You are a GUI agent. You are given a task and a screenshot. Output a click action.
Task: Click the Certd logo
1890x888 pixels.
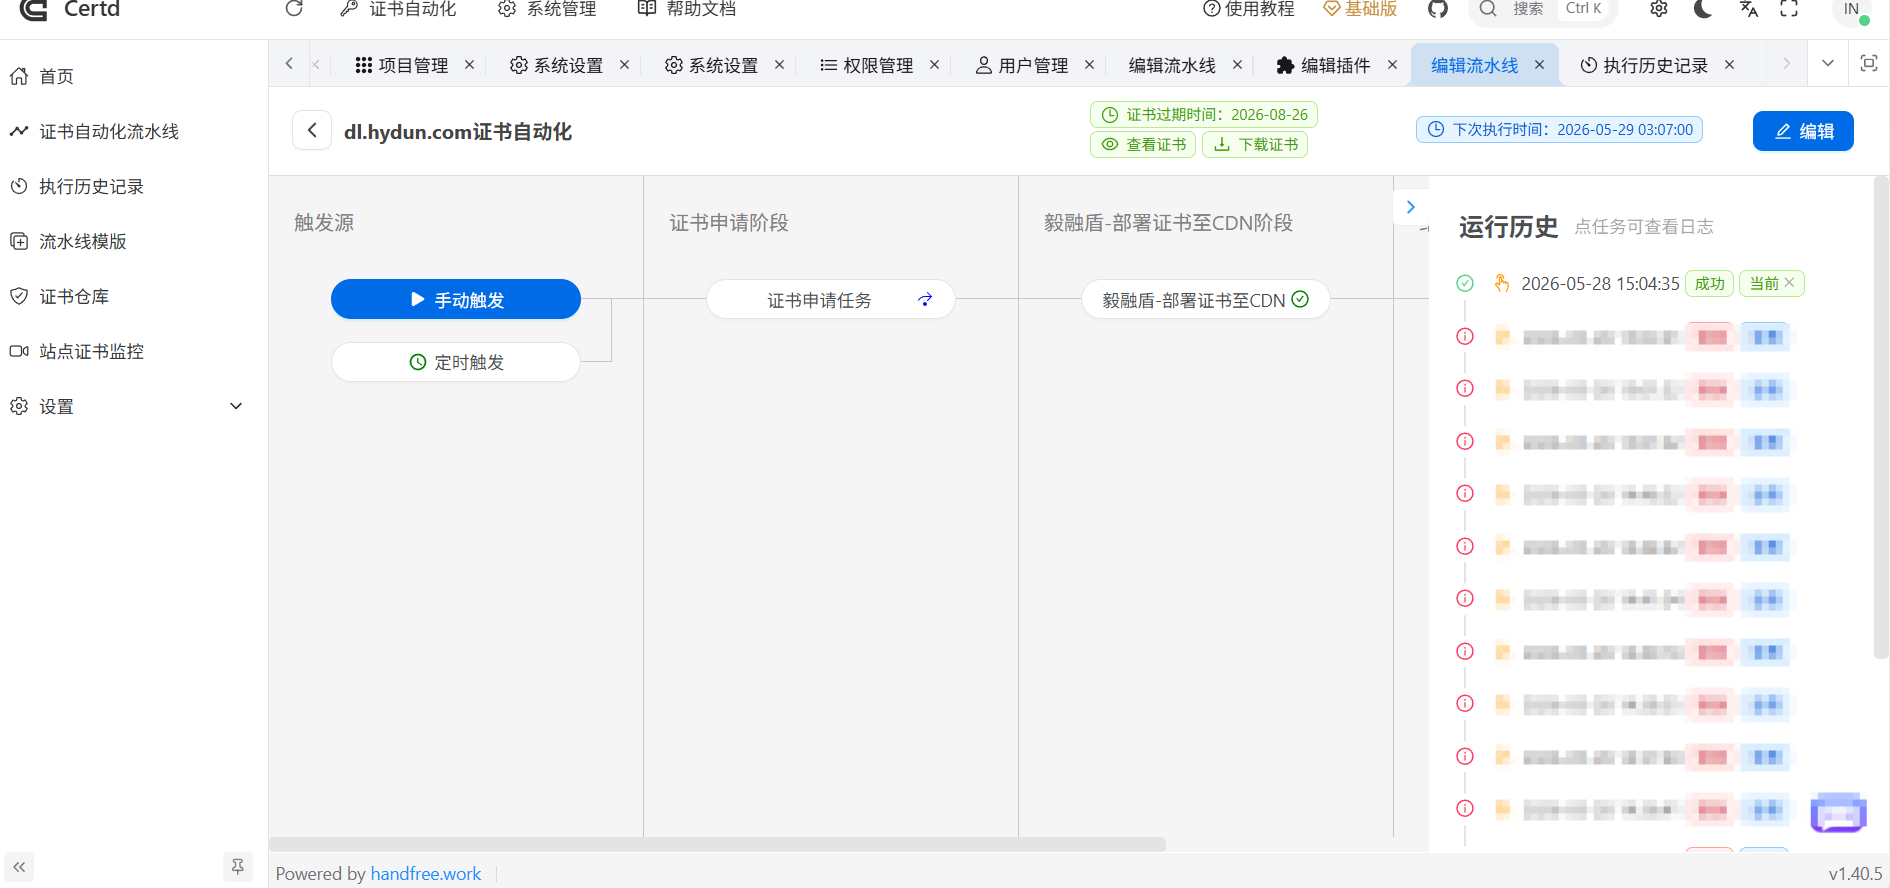pos(70,9)
